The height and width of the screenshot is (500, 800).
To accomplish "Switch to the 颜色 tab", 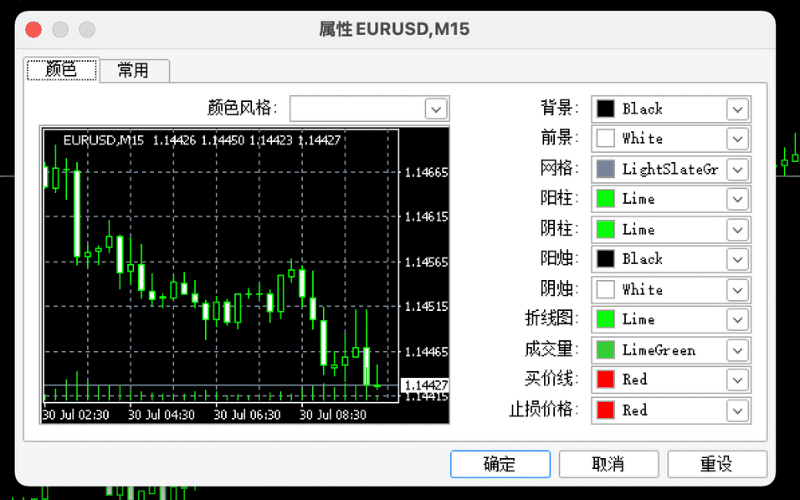I will (62, 69).
